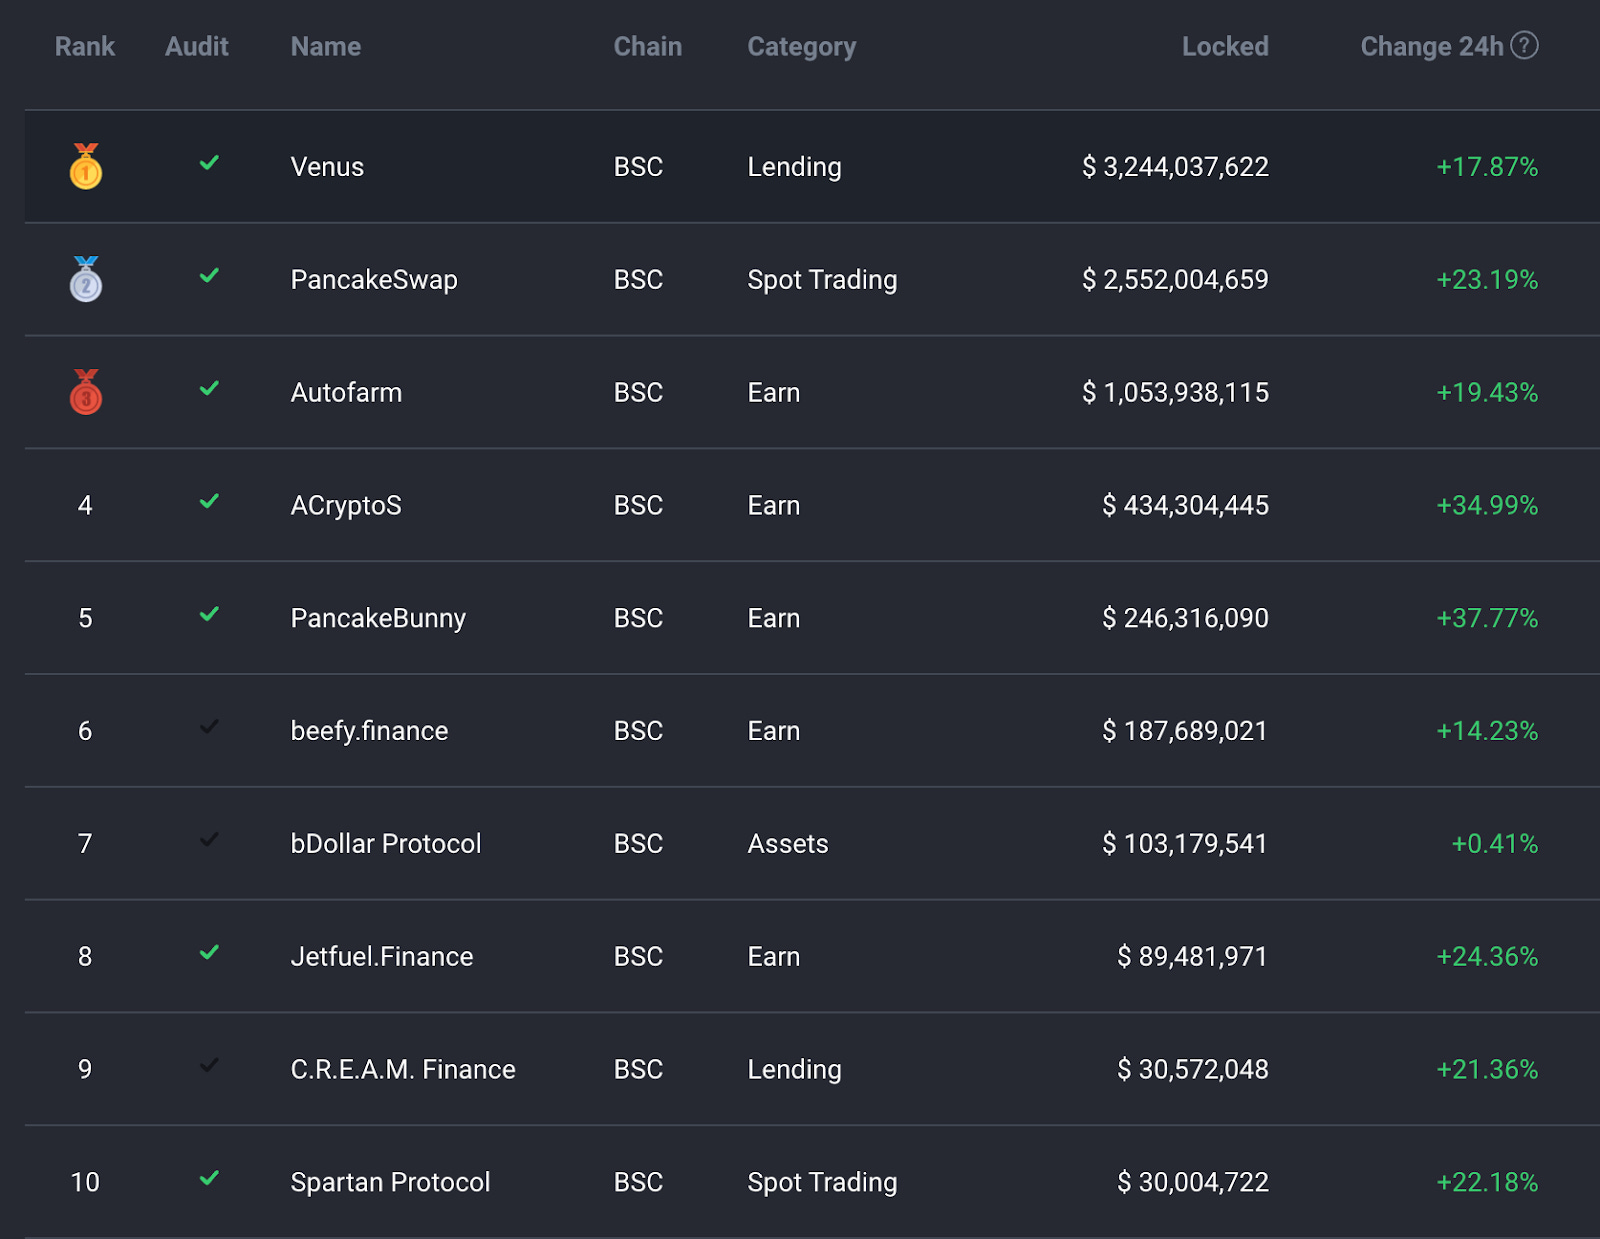Click the rank number 4 cell
The image size is (1600, 1239).
(x=85, y=506)
